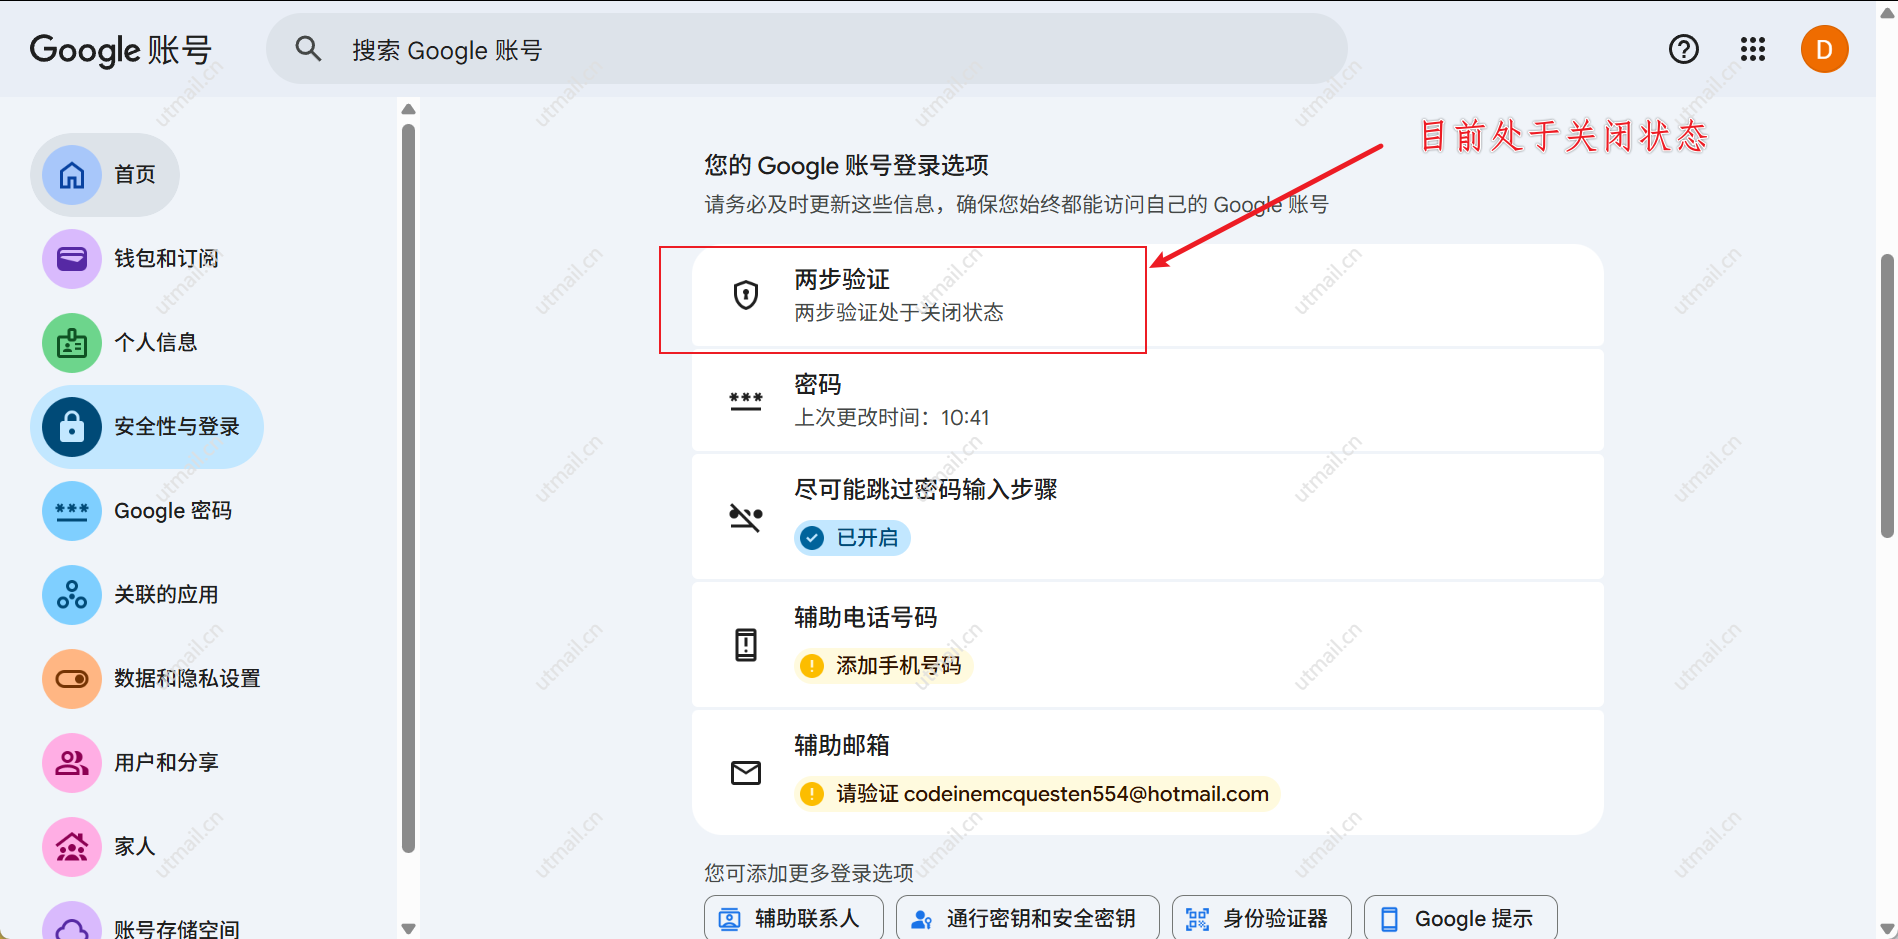The width and height of the screenshot is (1898, 939).
Task: Click the 搜索 Google 账号 search field
Action: 807,49
